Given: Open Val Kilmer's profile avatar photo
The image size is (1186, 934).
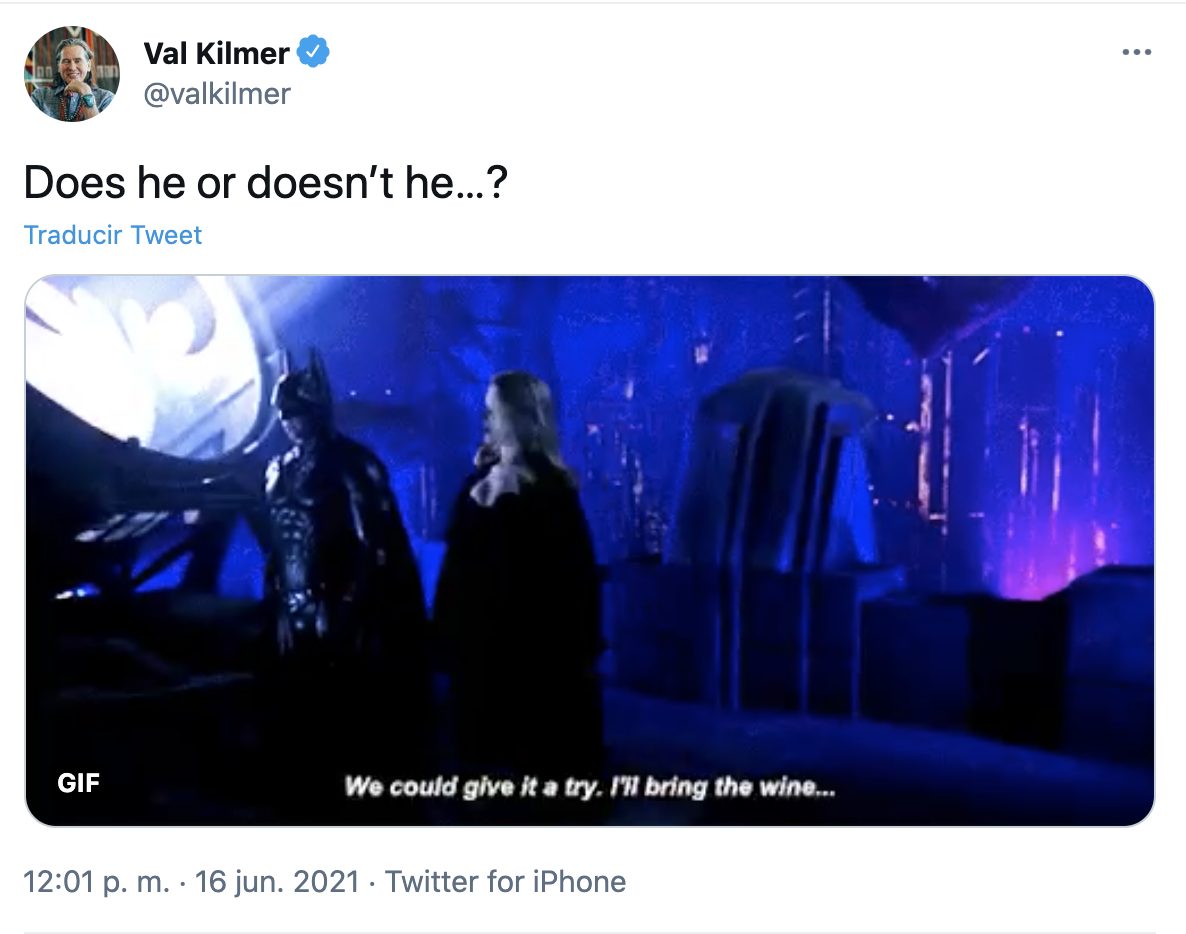Looking at the screenshot, I should click(x=72, y=75).
